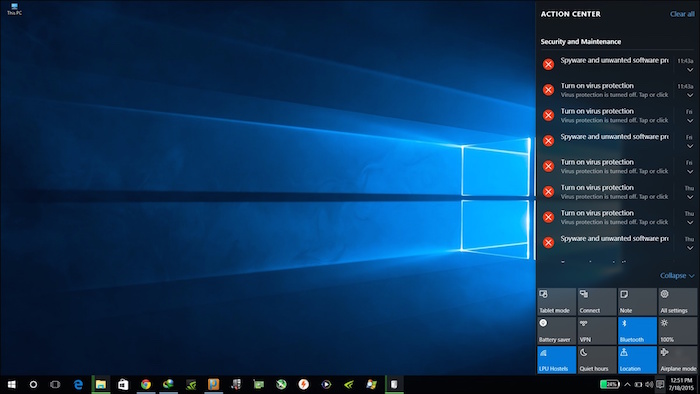Open 11:43a Turn on virus protection notification
This screenshot has width=700, height=394.
(x=617, y=90)
